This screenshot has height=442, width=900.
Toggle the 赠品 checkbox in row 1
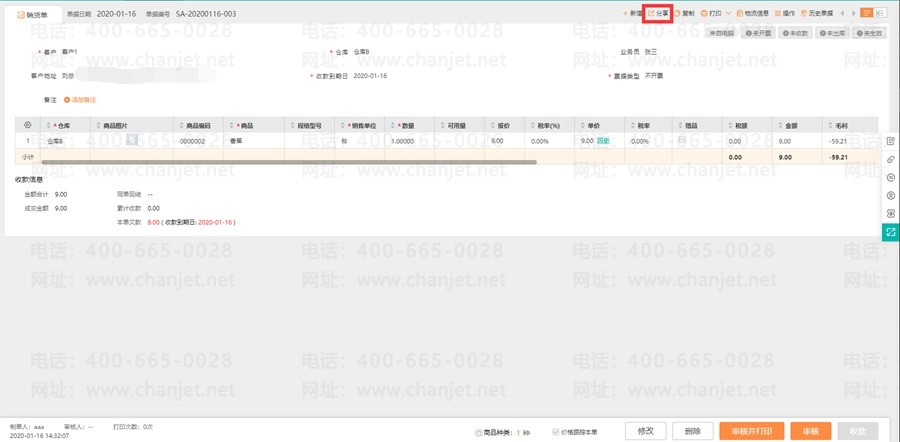(x=682, y=140)
